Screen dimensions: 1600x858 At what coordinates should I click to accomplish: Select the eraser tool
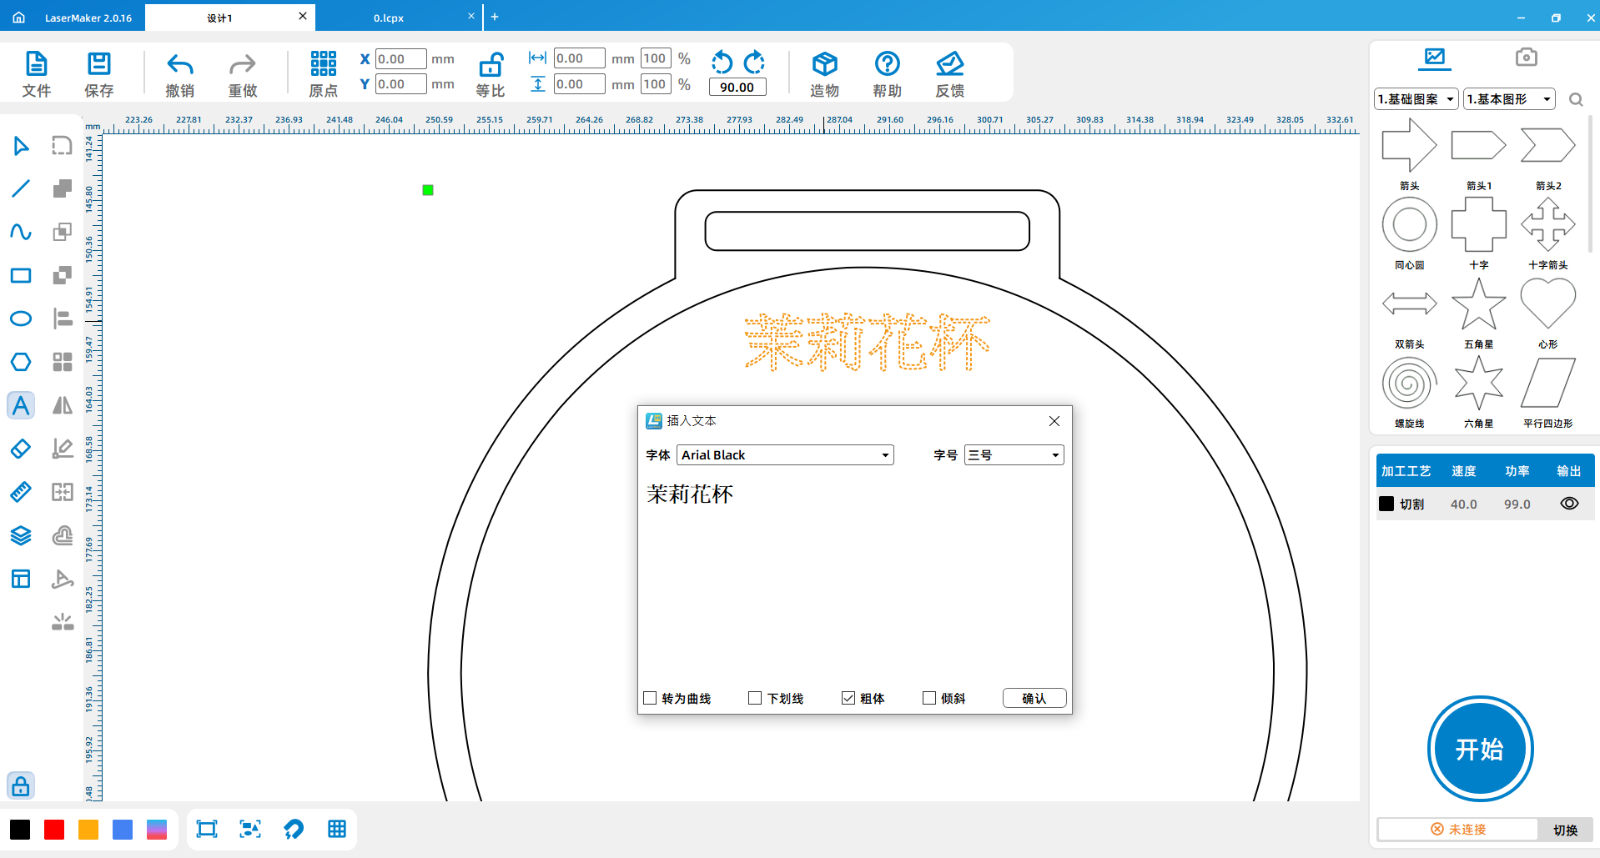(21, 449)
